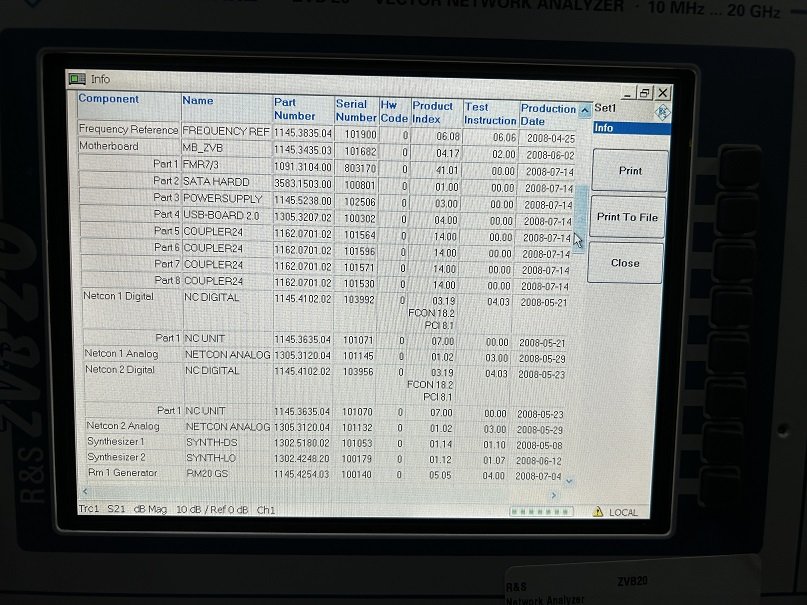807x605 pixels.
Task: Click part number 1145.3835.04
Action: coord(303,133)
